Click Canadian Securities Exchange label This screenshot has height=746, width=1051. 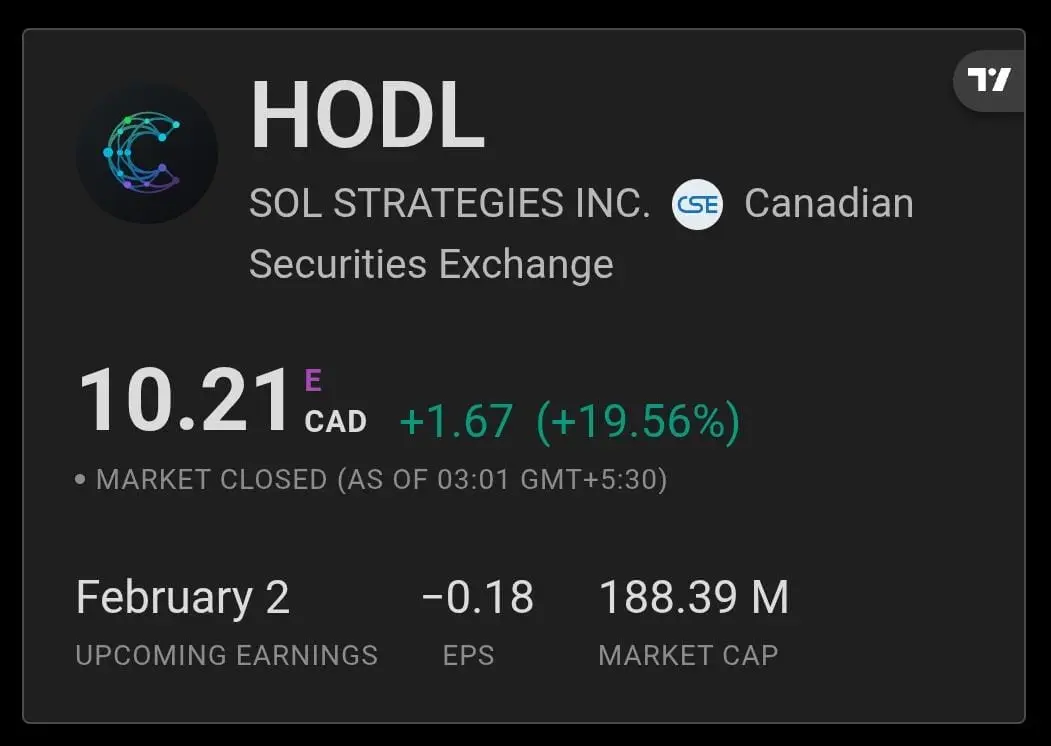pyautogui.click(x=581, y=233)
